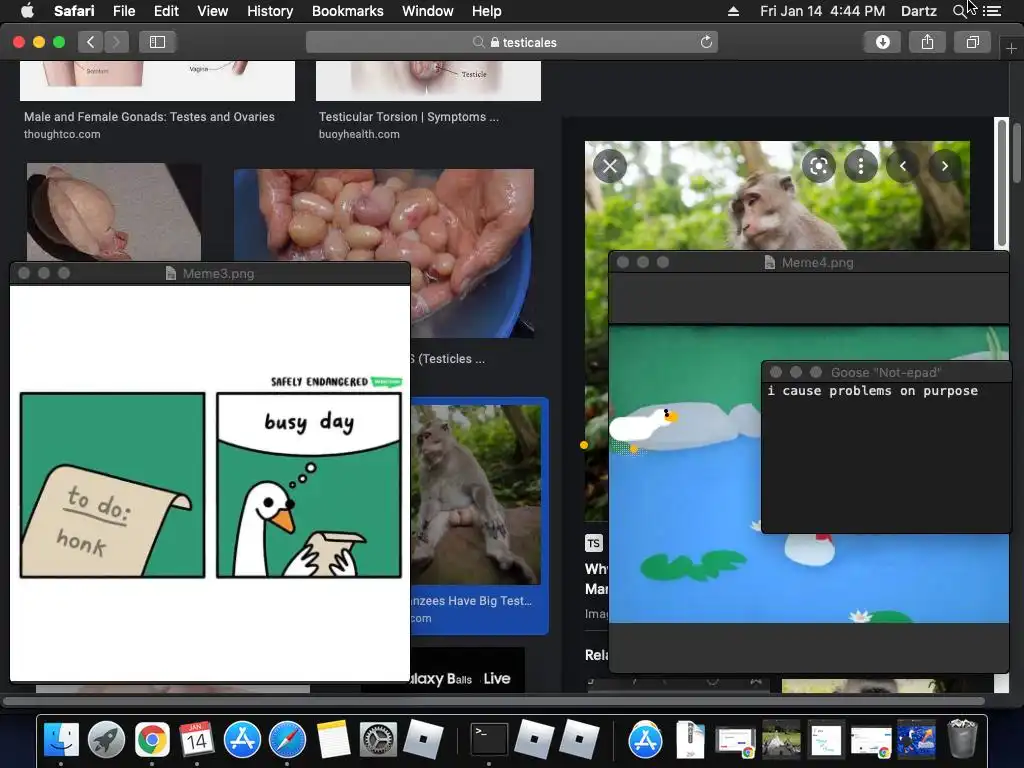Screen dimensions: 1024x768
Task: Open the View menu
Action: [x=212, y=11]
